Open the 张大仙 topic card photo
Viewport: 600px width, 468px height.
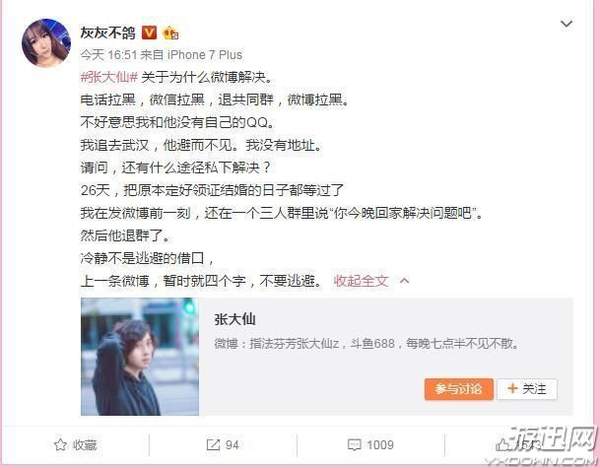point(140,357)
